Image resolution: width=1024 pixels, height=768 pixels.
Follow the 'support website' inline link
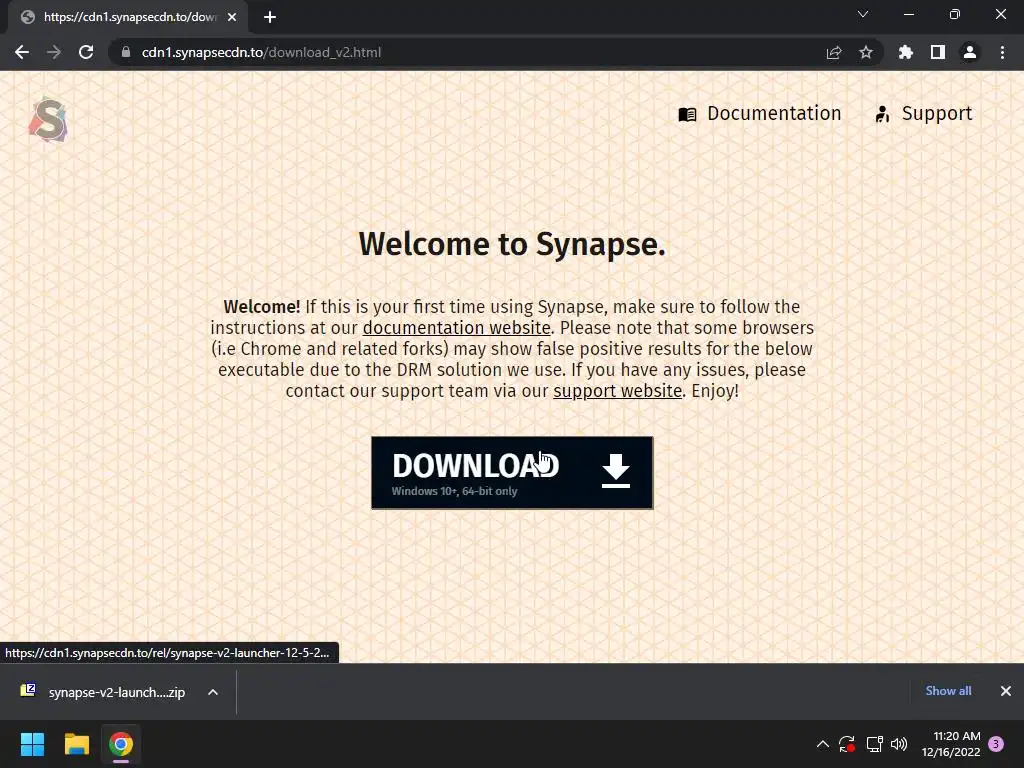tap(617, 391)
